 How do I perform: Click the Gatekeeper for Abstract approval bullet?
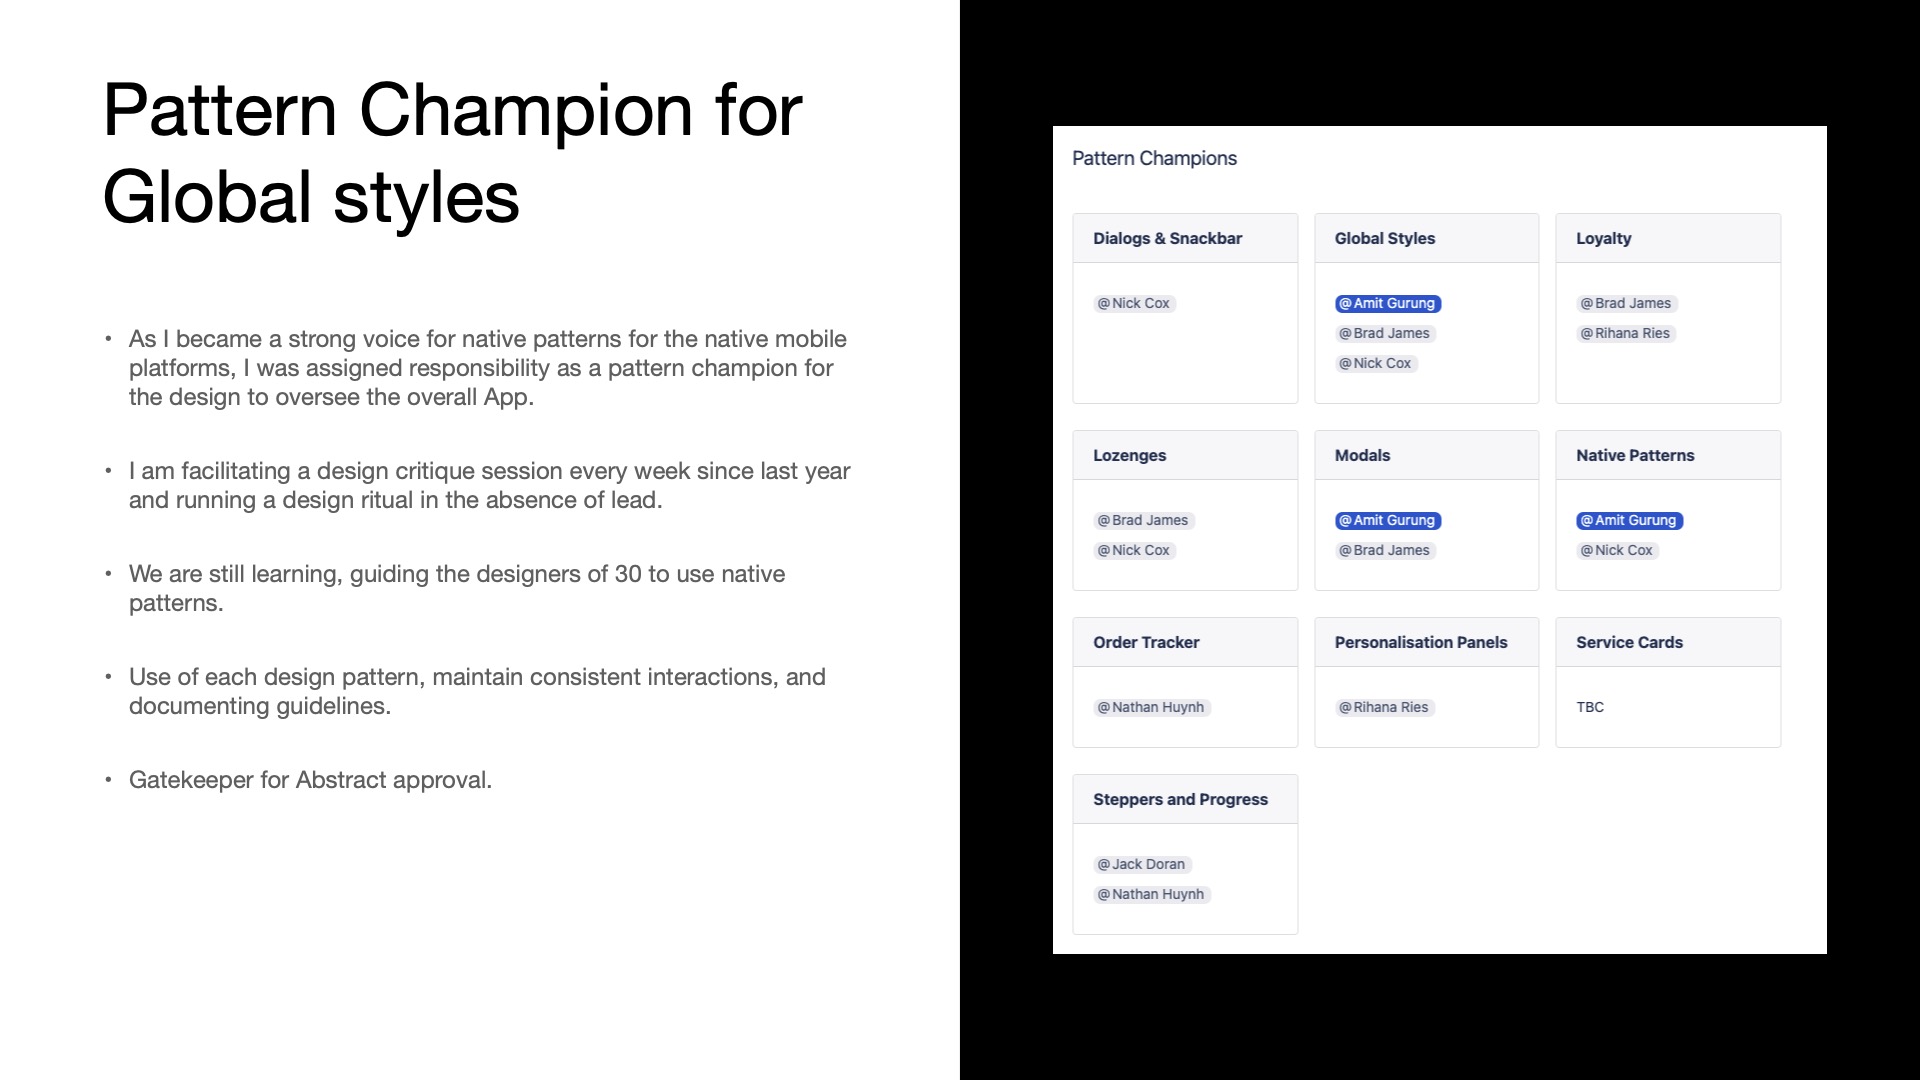click(x=310, y=781)
